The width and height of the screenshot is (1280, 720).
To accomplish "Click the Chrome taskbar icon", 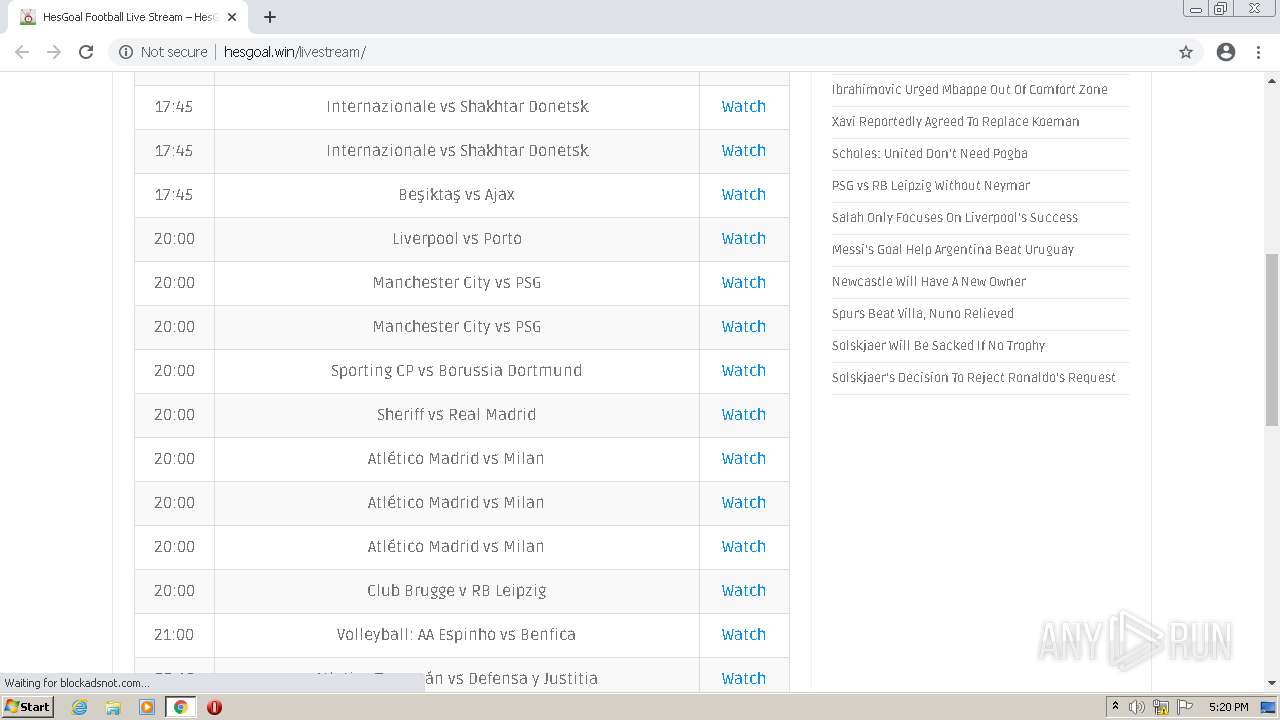I will coord(180,707).
